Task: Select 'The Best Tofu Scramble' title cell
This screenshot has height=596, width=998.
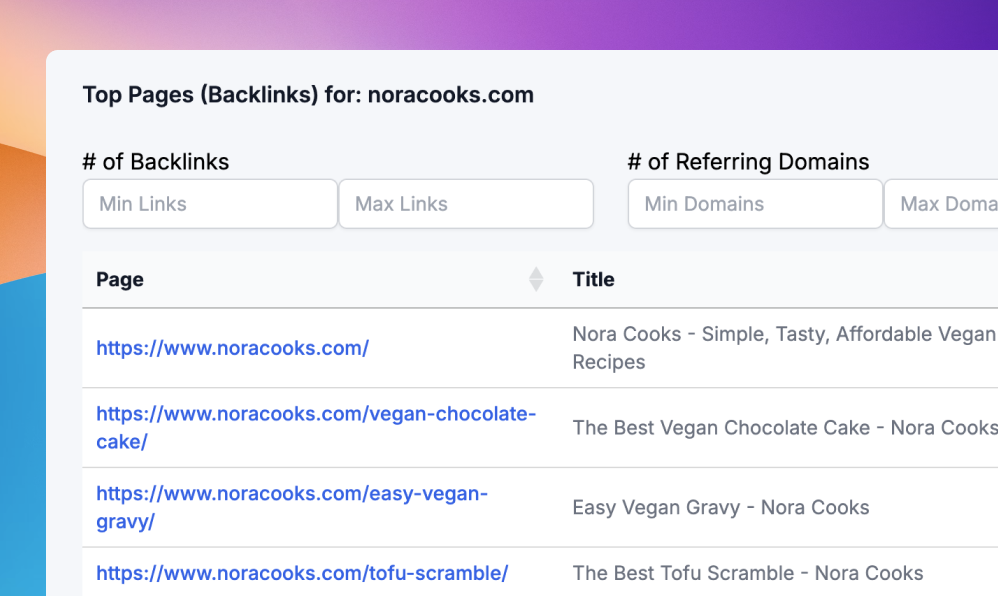Action: pos(747,573)
